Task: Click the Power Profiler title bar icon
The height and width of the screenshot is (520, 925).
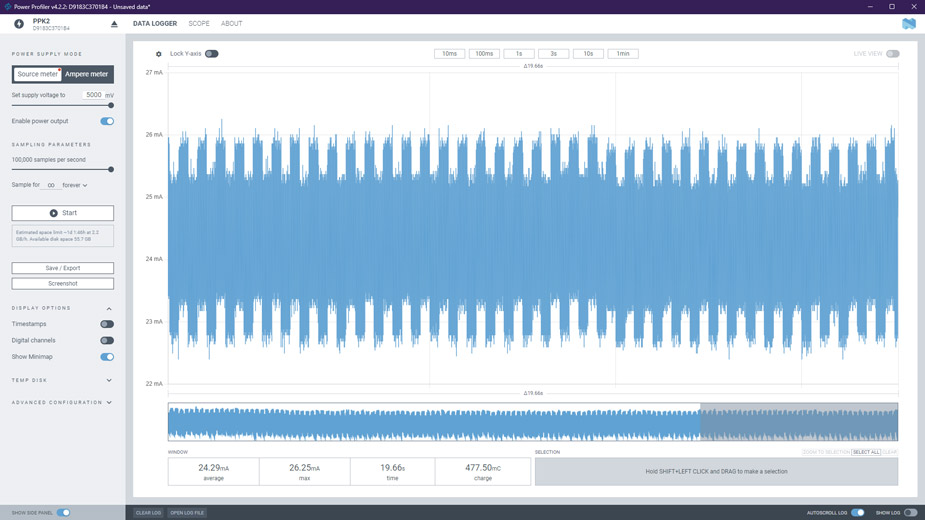Action: 7,6
